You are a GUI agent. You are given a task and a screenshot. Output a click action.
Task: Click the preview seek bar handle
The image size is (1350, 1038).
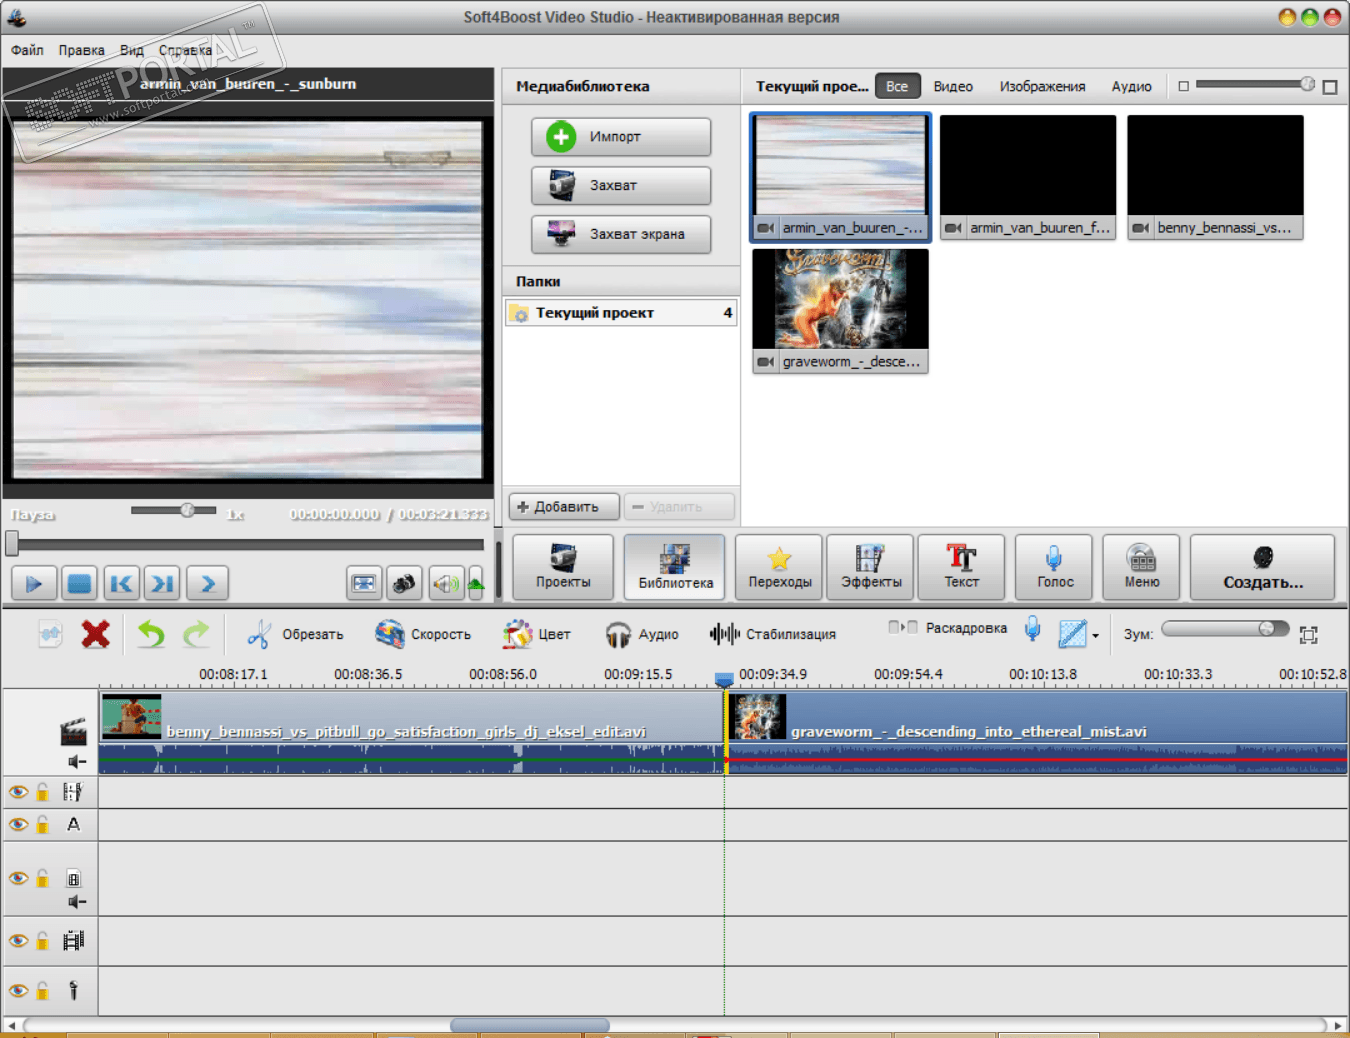(x=12, y=543)
